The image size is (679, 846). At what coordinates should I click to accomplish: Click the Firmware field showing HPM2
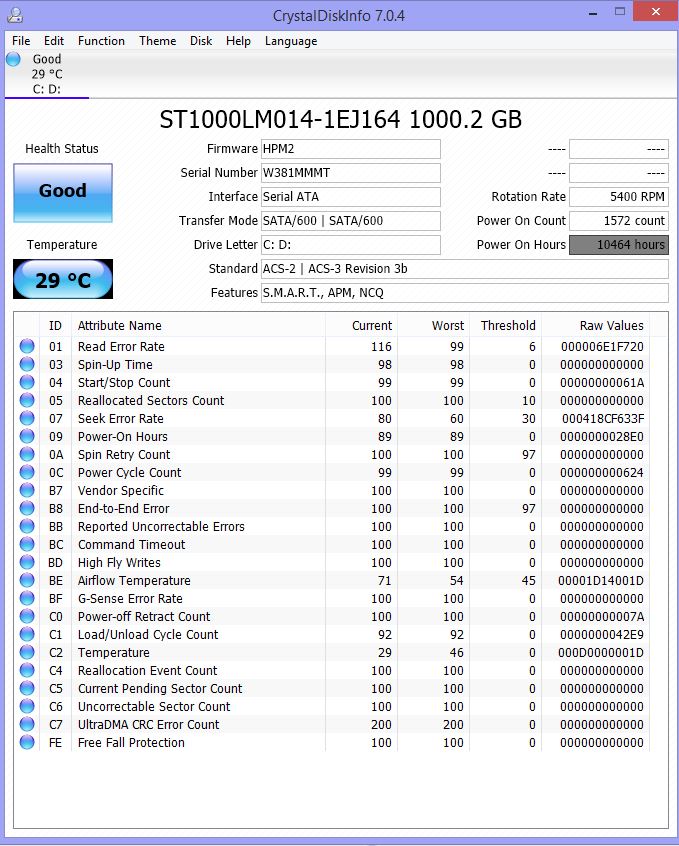point(350,149)
